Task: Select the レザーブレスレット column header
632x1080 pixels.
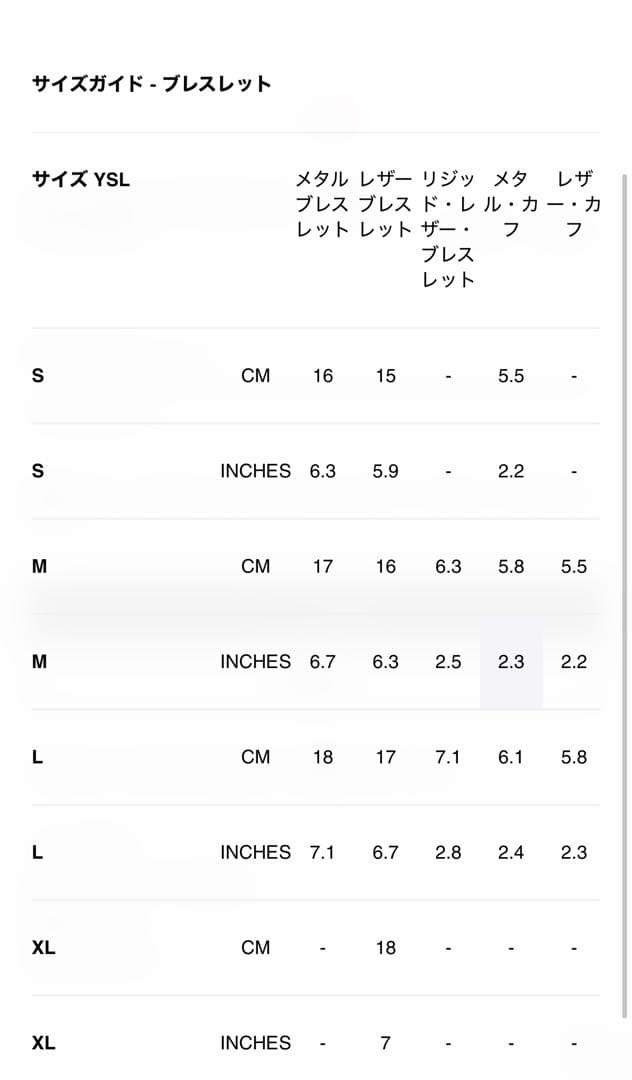Action: [386, 204]
